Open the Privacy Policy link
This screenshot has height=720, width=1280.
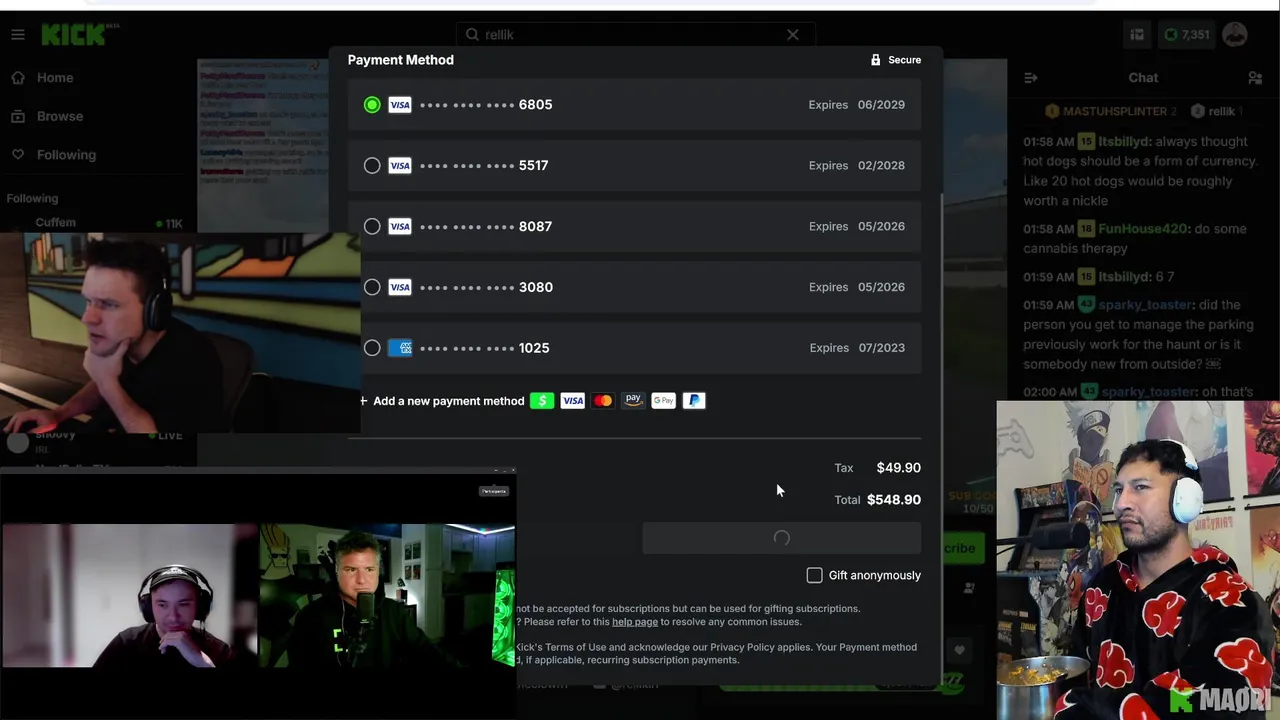pyautogui.click(x=742, y=647)
